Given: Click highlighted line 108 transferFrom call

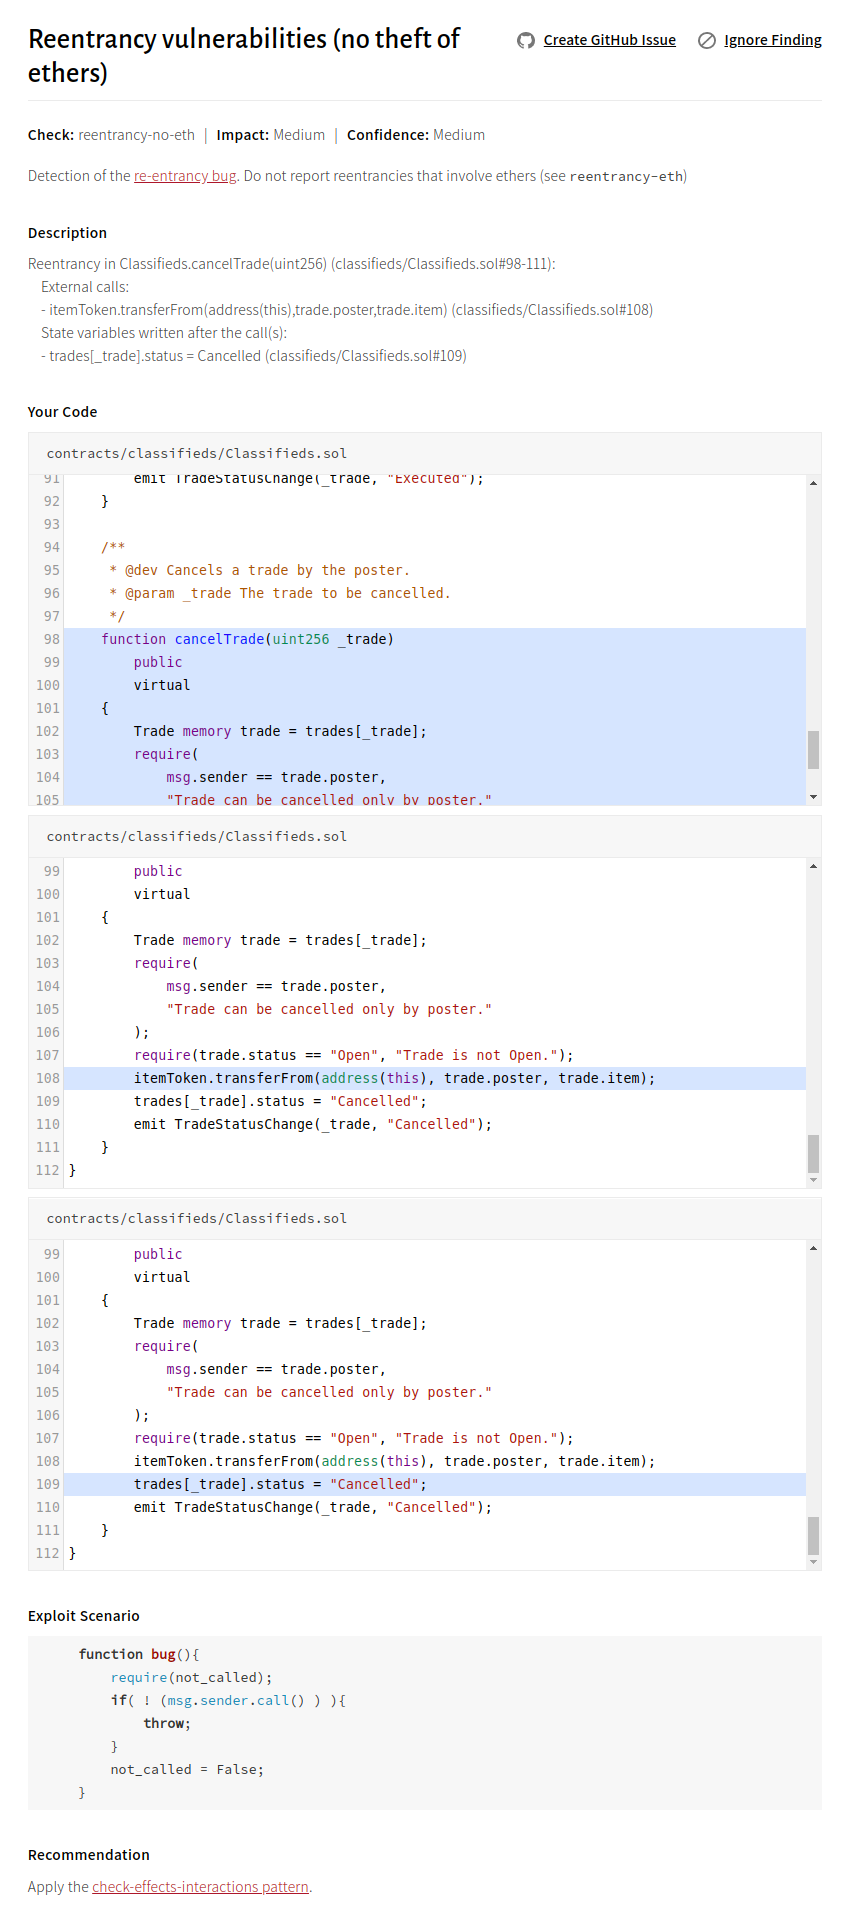Looking at the screenshot, I should tap(394, 1078).
